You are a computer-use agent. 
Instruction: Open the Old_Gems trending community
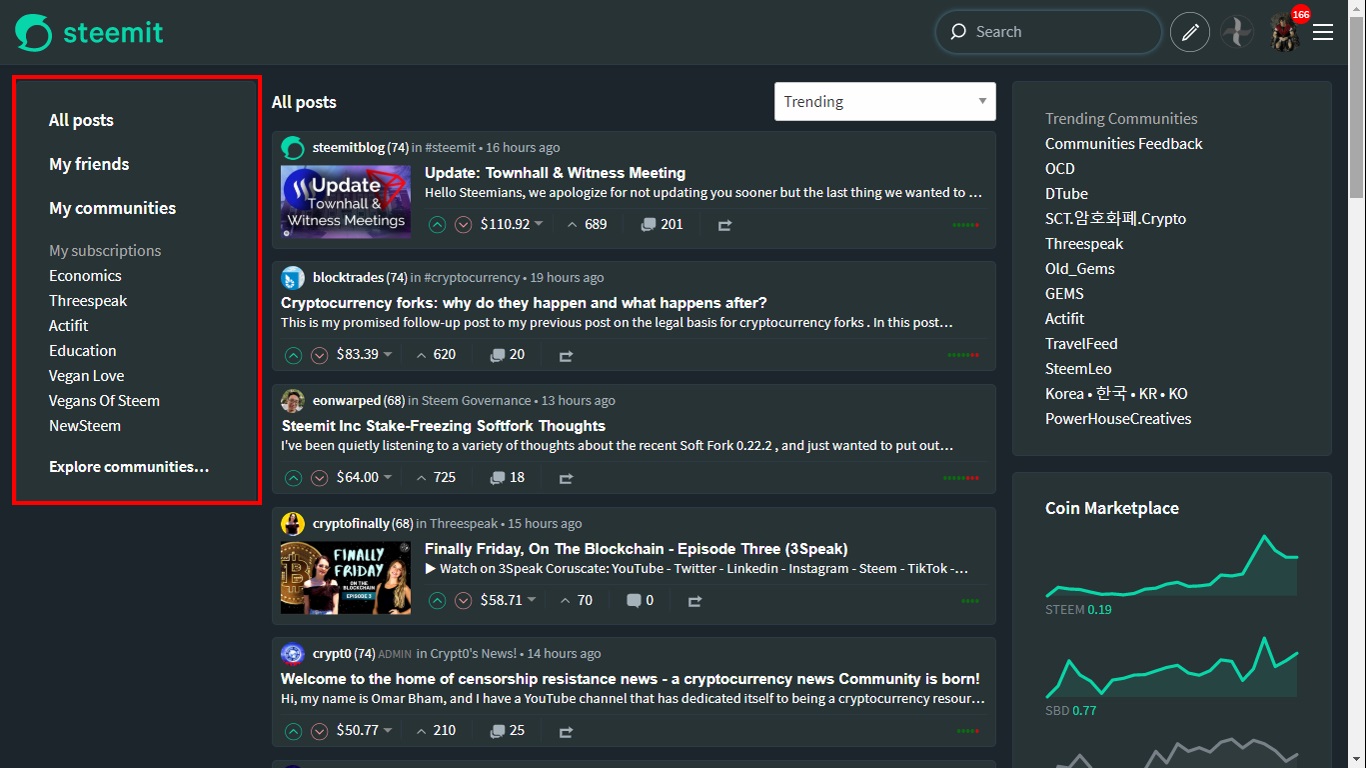1080,269
